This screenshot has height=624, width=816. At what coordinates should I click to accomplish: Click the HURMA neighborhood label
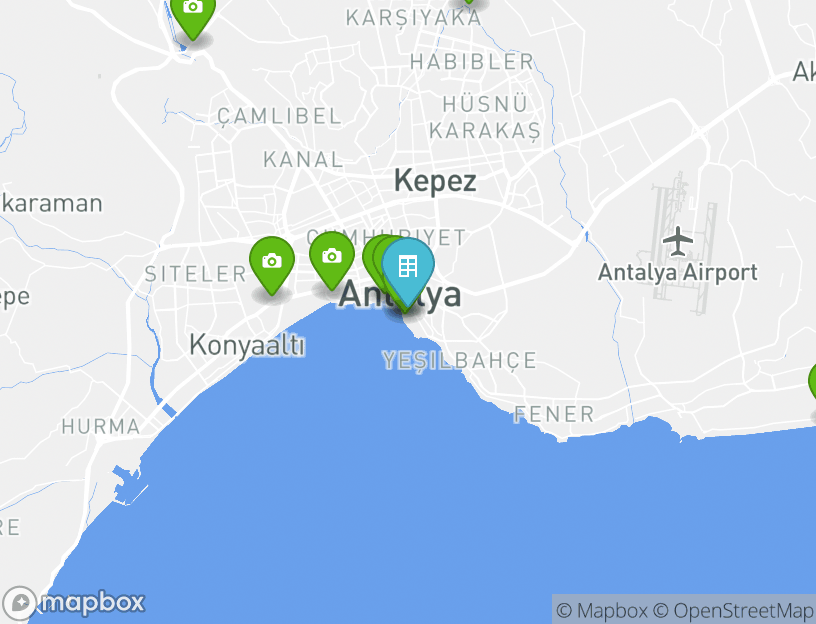101,427
